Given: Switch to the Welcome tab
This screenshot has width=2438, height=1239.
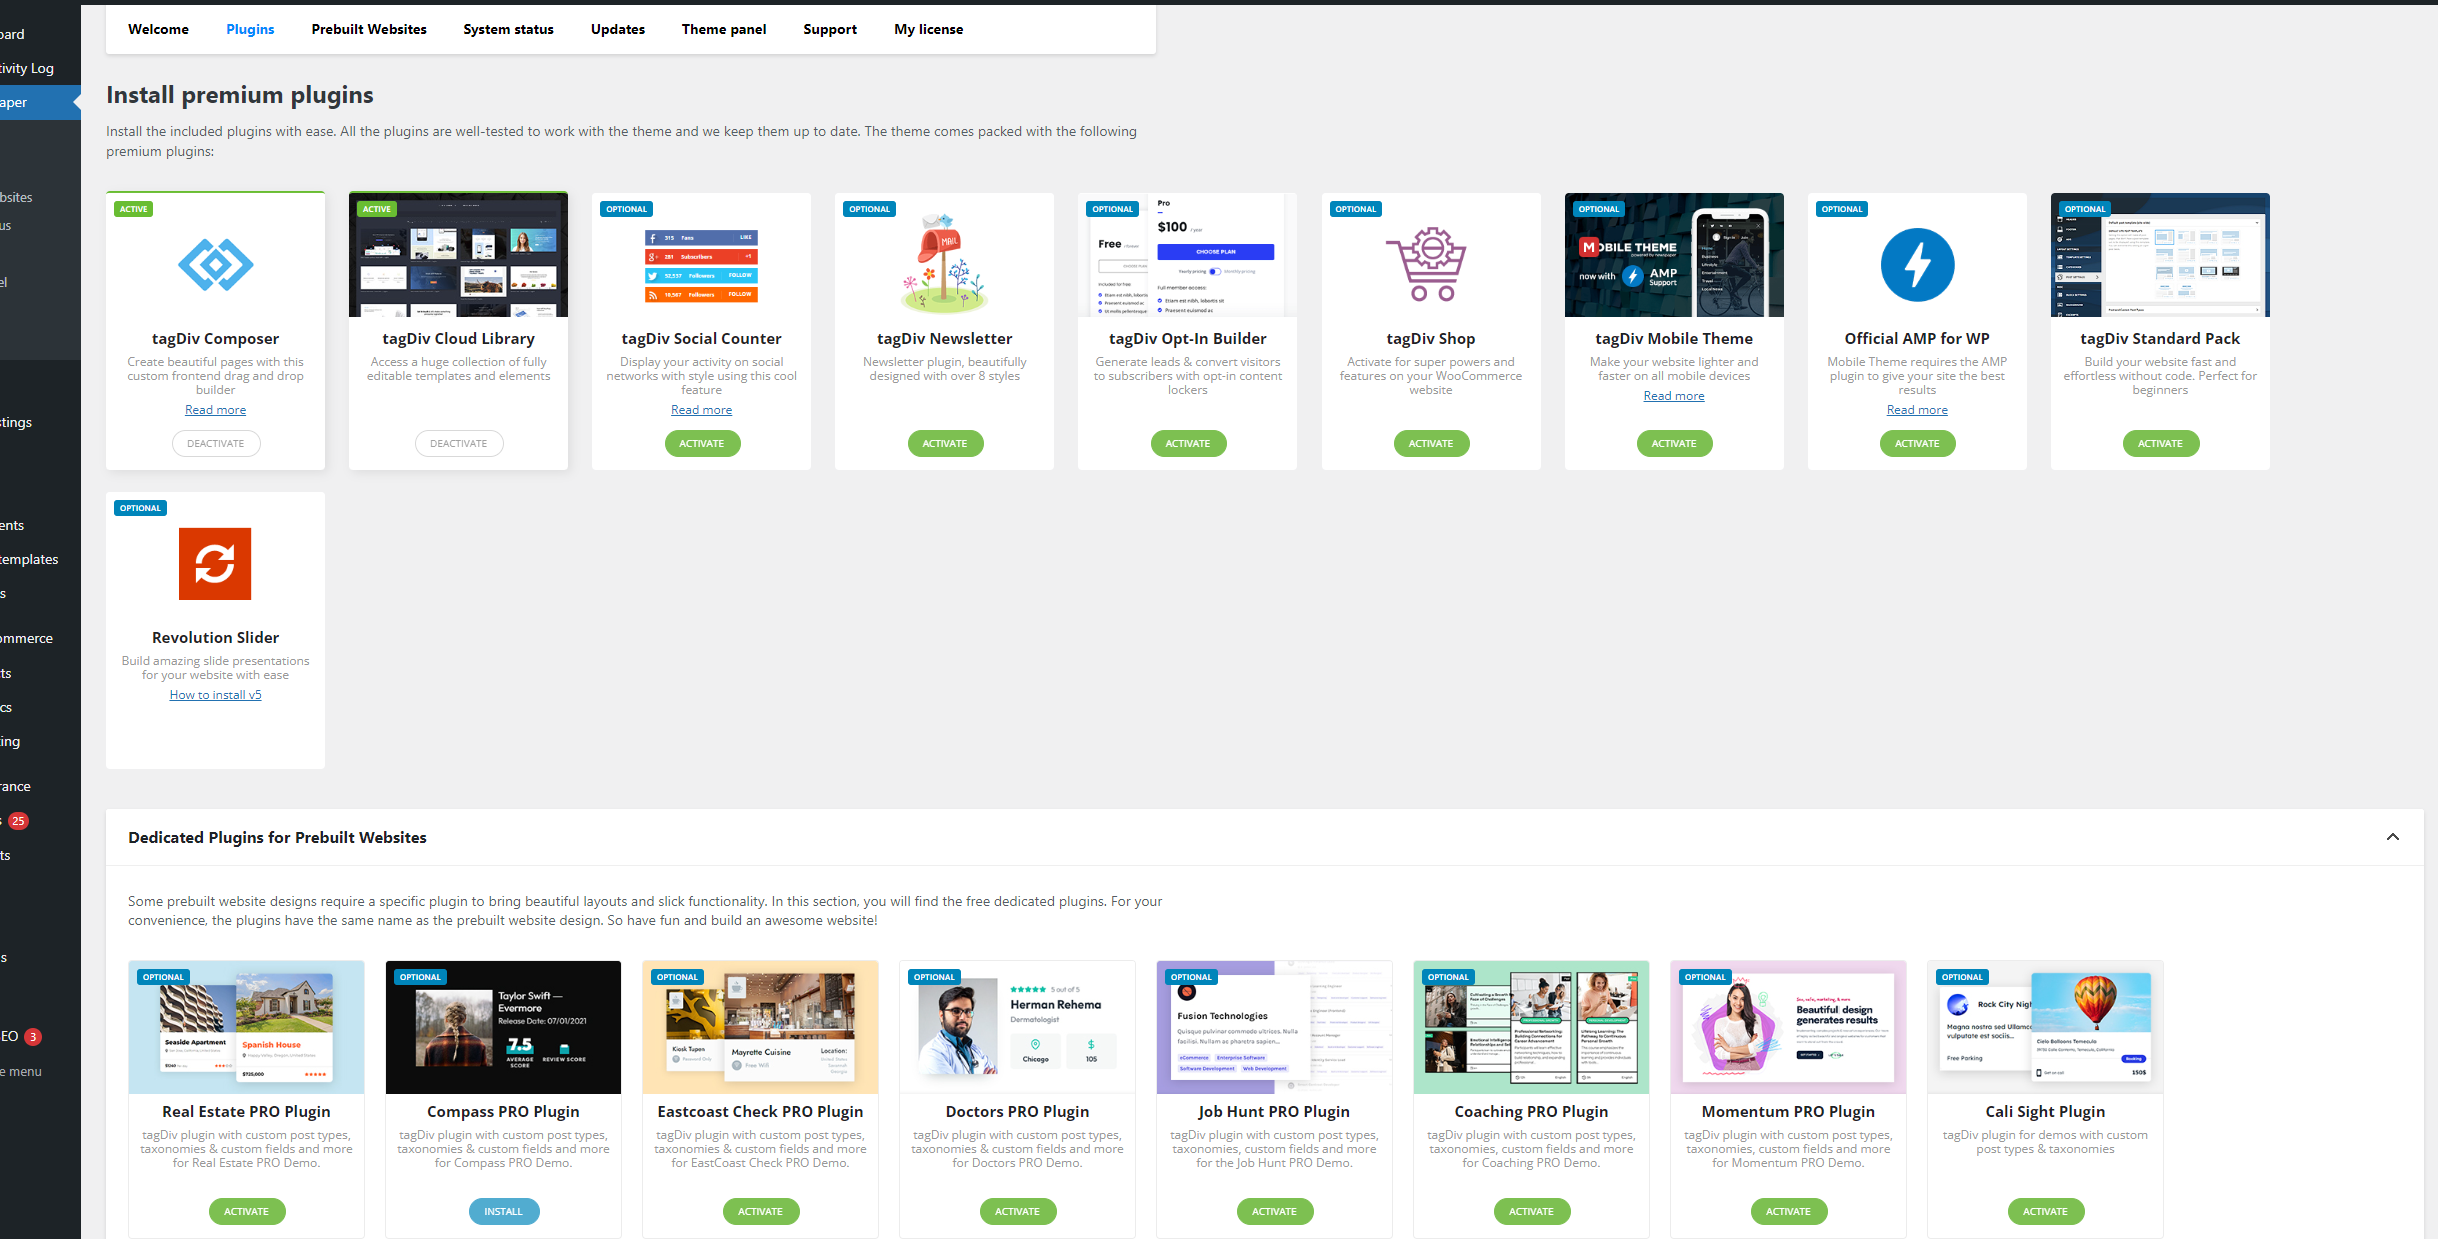Looking at the screenshot, I should pos(158,29).
